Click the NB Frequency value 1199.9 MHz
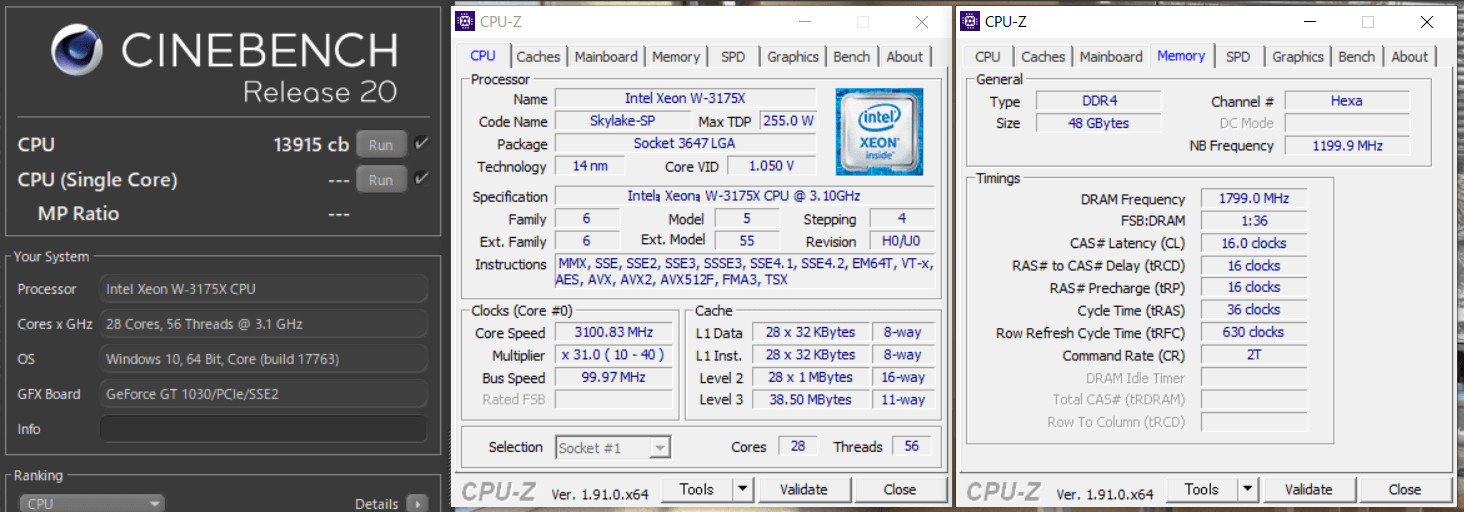Image resolution: width=1464 pixels, height=512 pixels. click(x=1347, y=145)
